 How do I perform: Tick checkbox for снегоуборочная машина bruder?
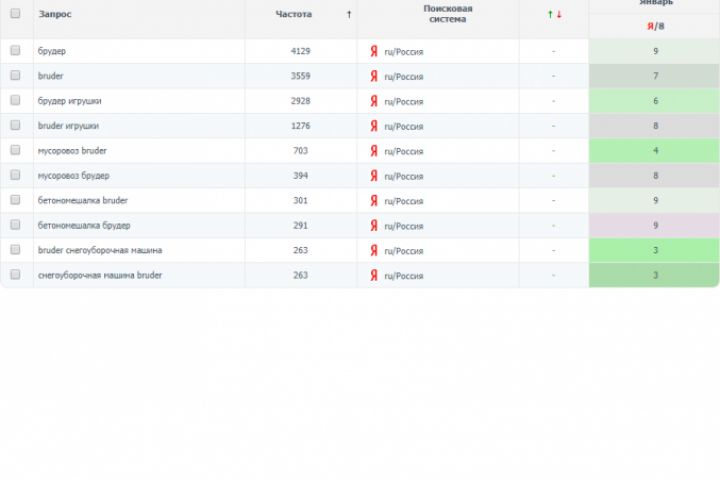point(15,275)
